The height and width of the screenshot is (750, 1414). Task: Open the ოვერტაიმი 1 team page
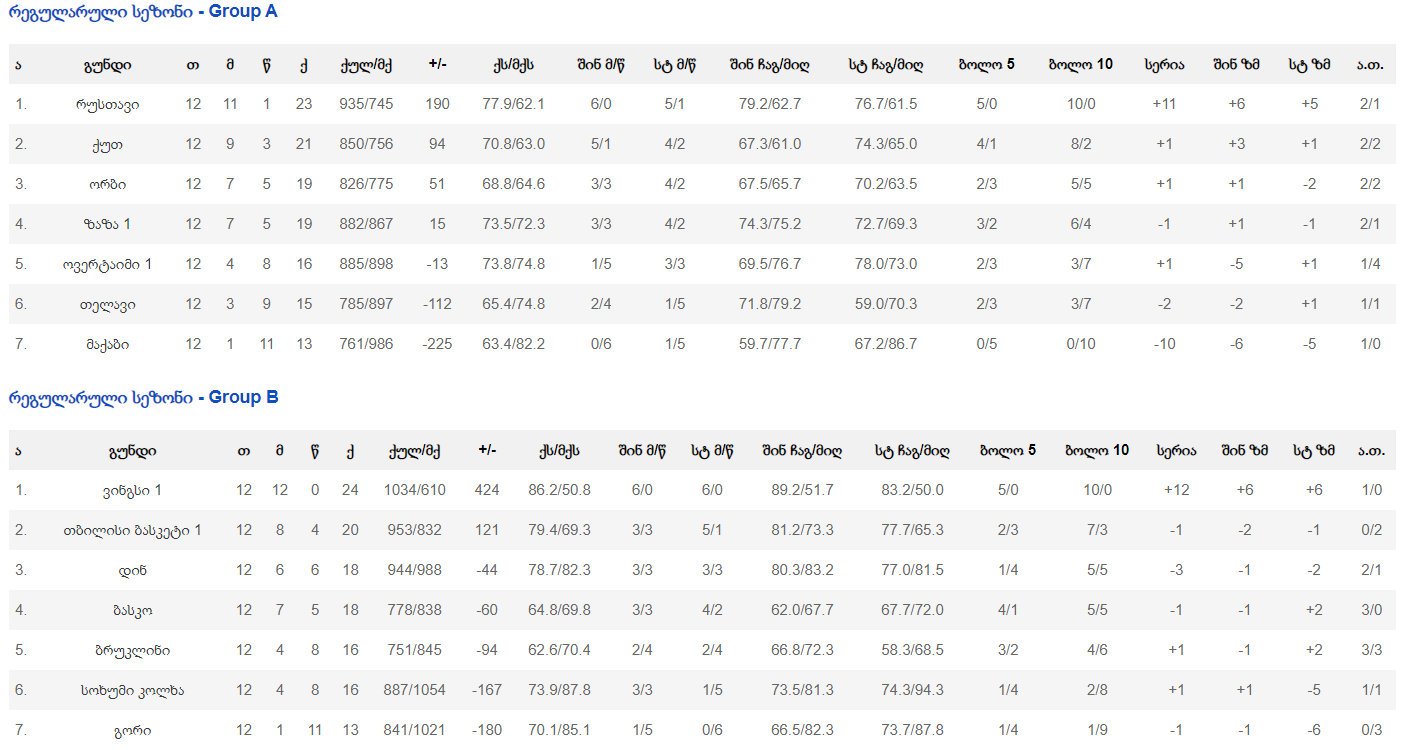(x=107, y=264)
